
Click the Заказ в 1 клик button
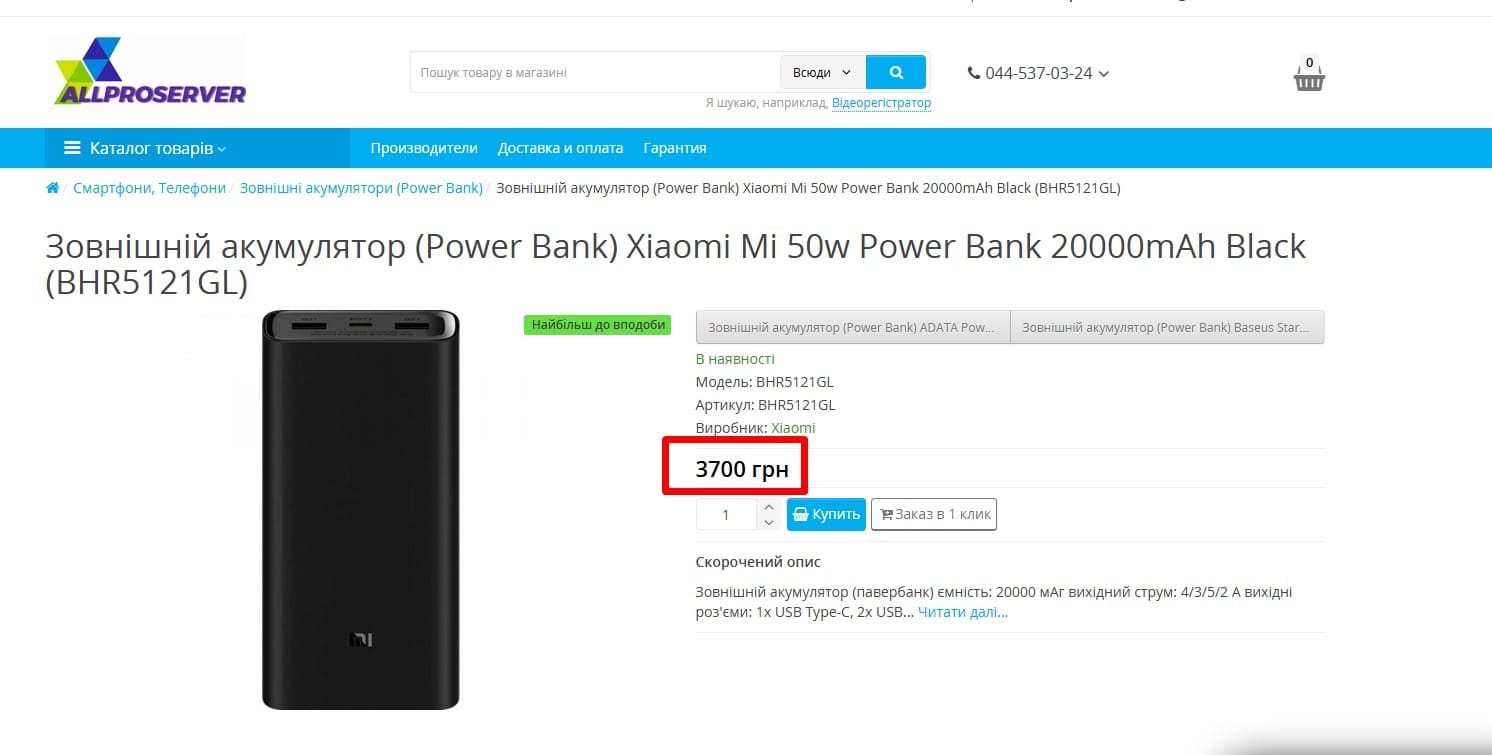point(934,514)
